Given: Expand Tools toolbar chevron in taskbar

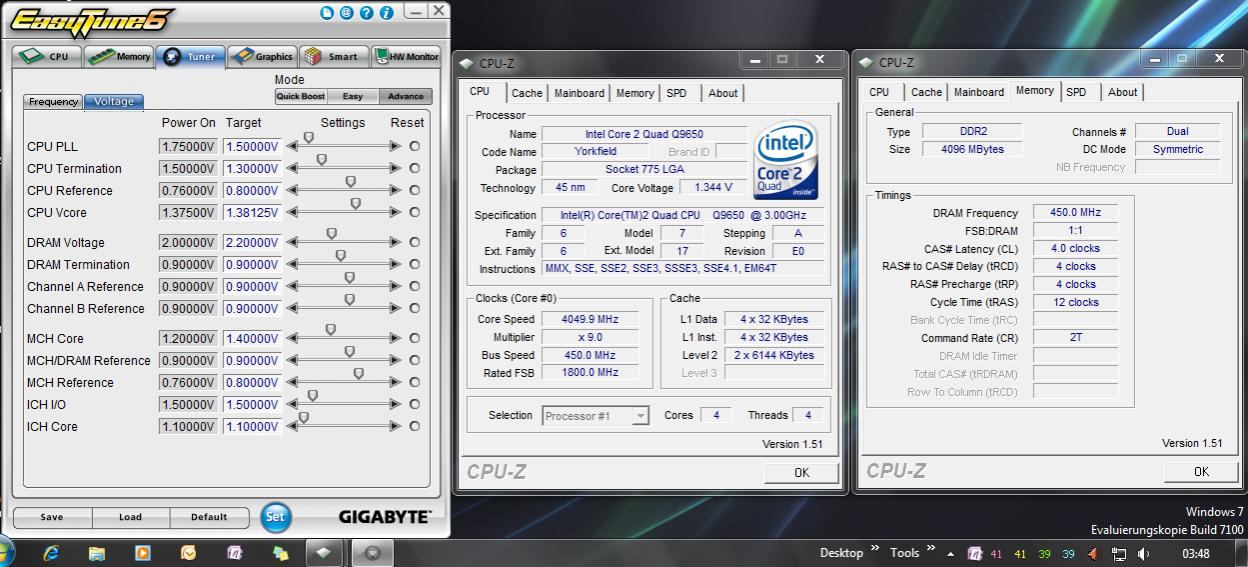Looking at the screenshot, I should tap(931, 548).
